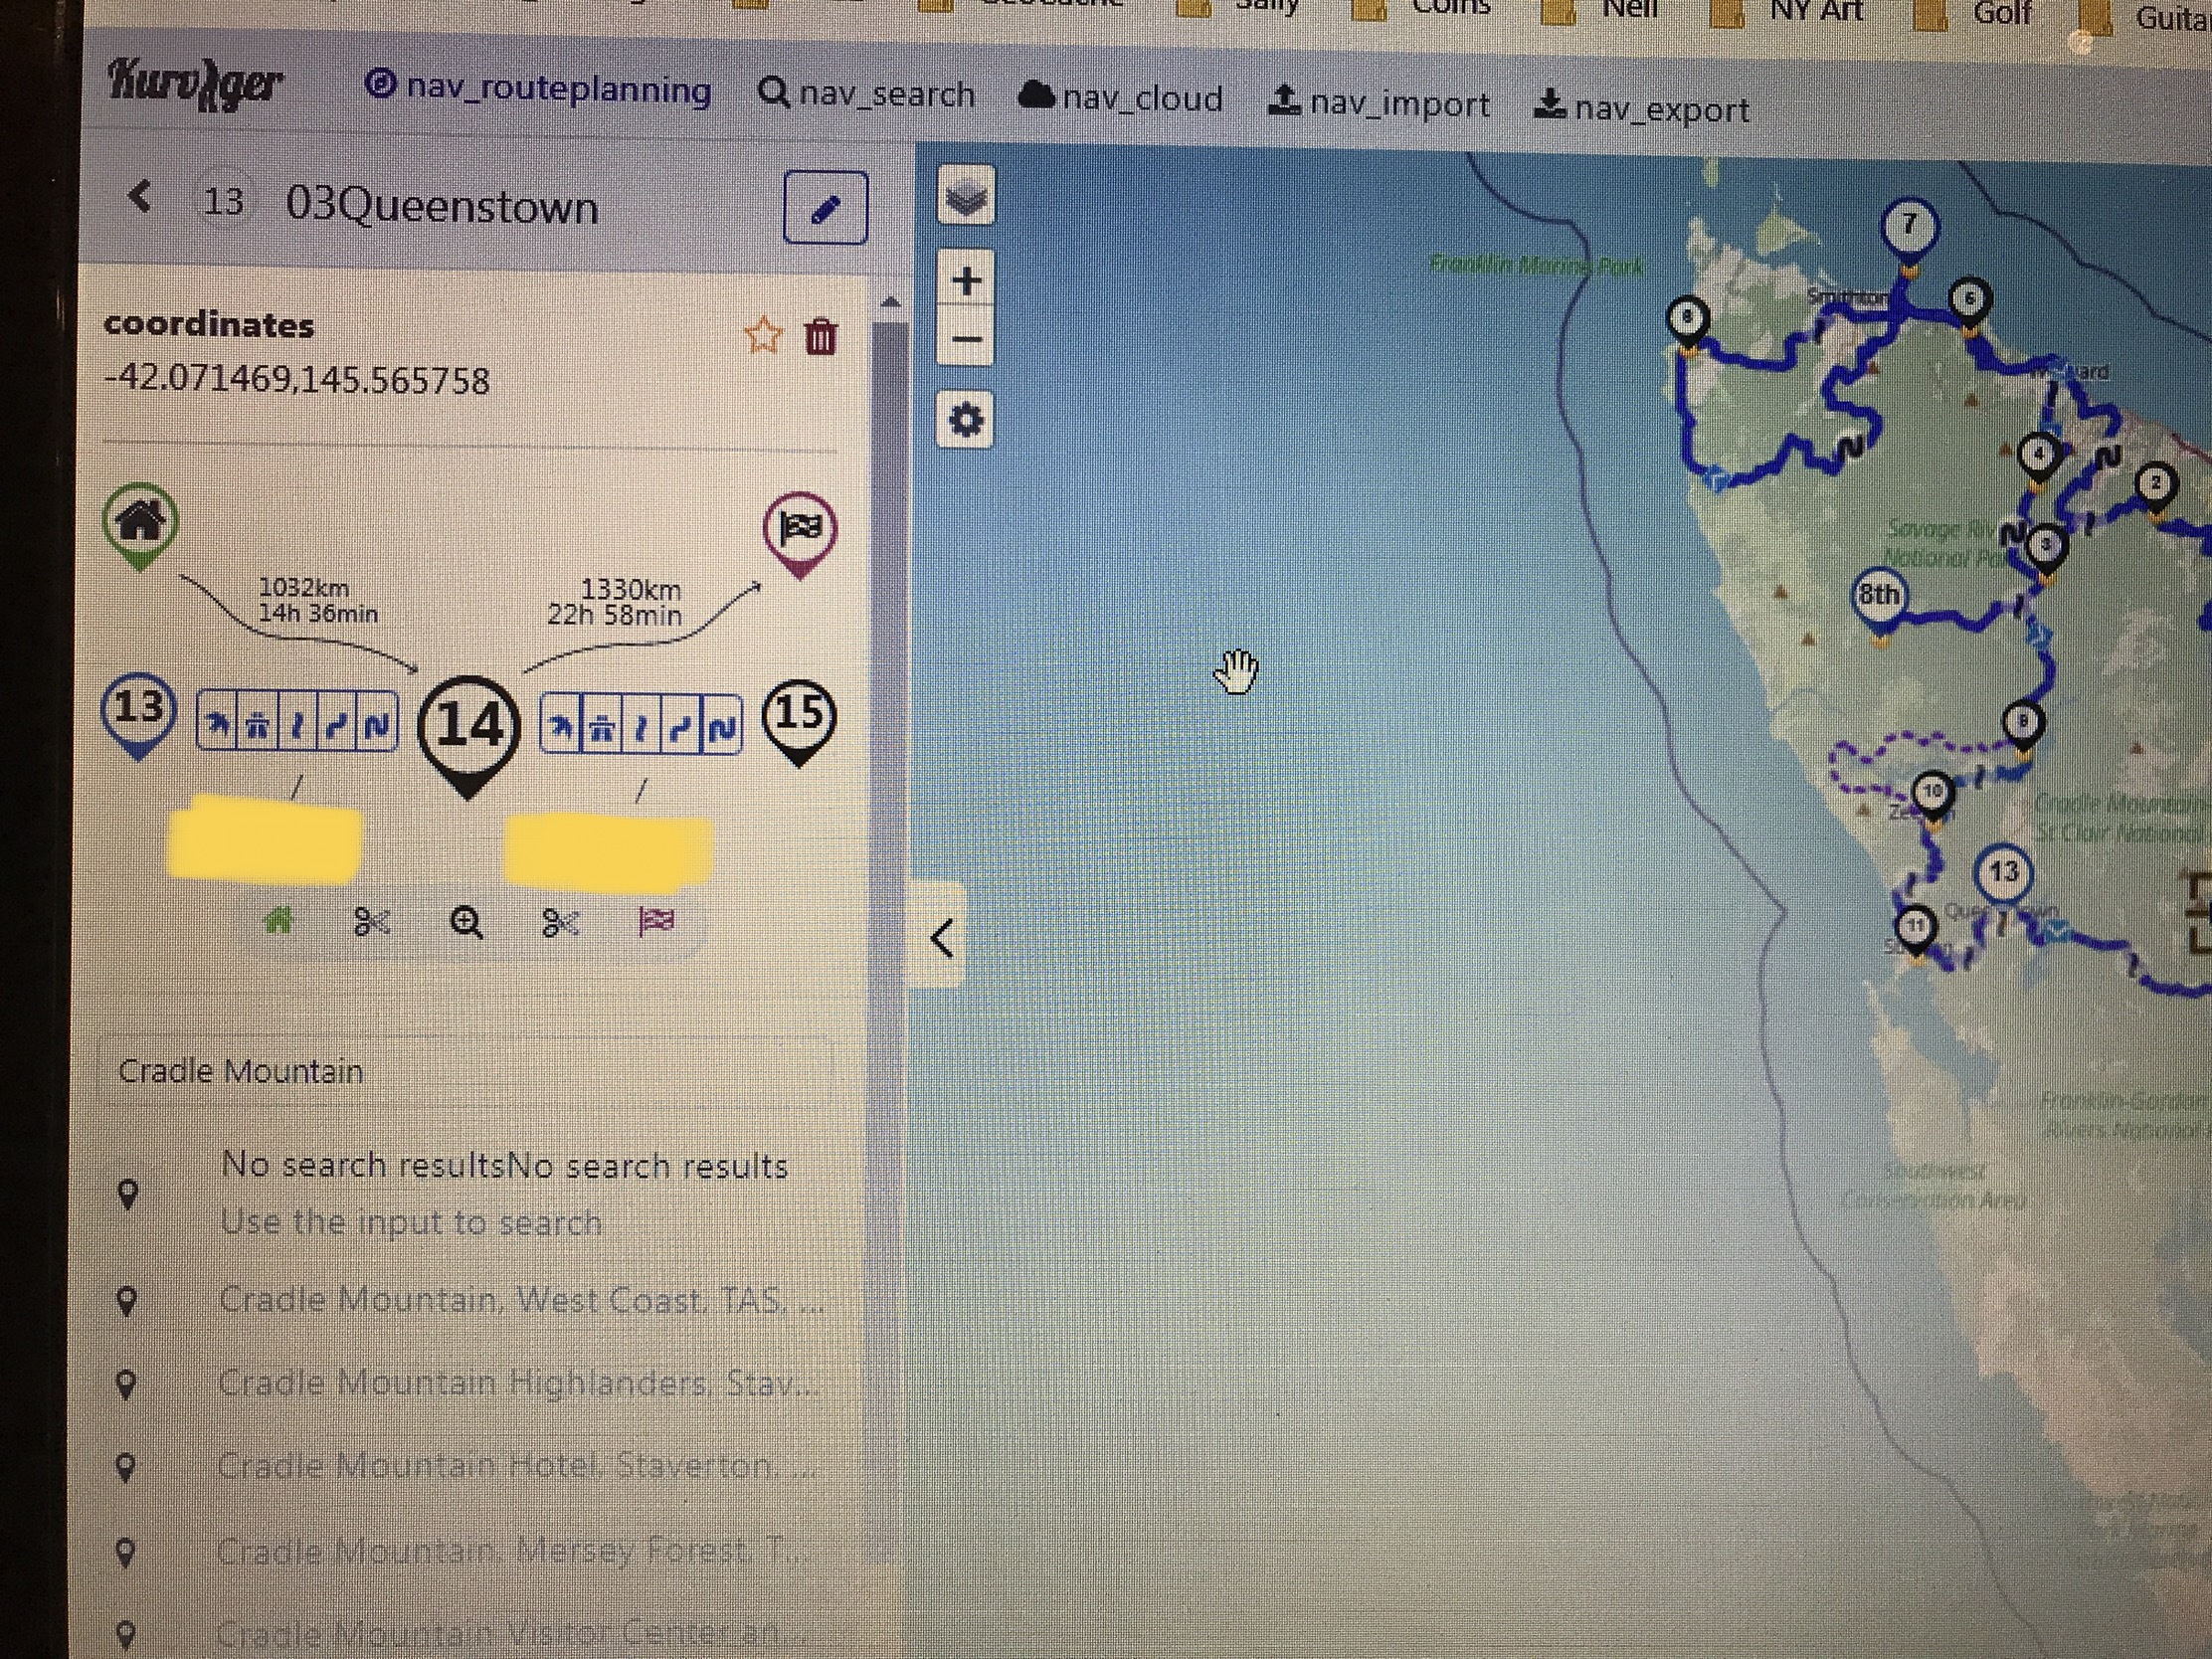Zoom in on the map
Image resolution: width=2212 pixels, height=1659 pixels.
point(966,281)
